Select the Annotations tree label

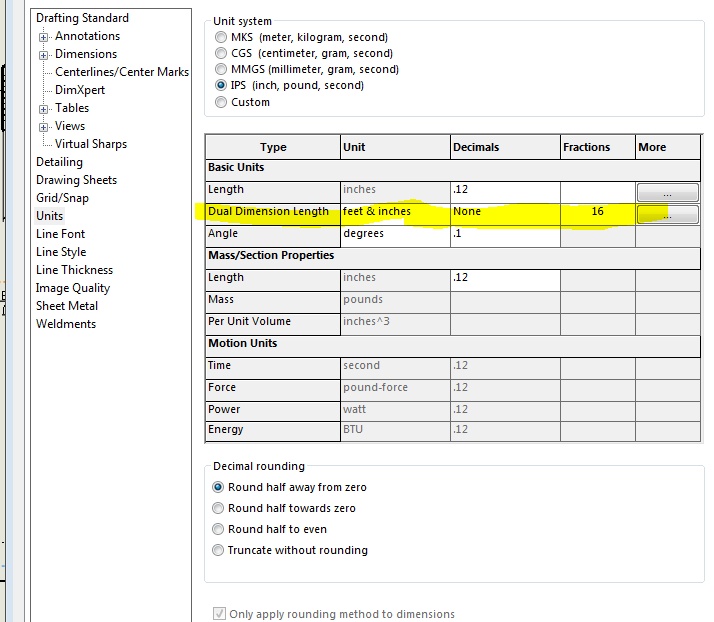(x=88, y=36)
